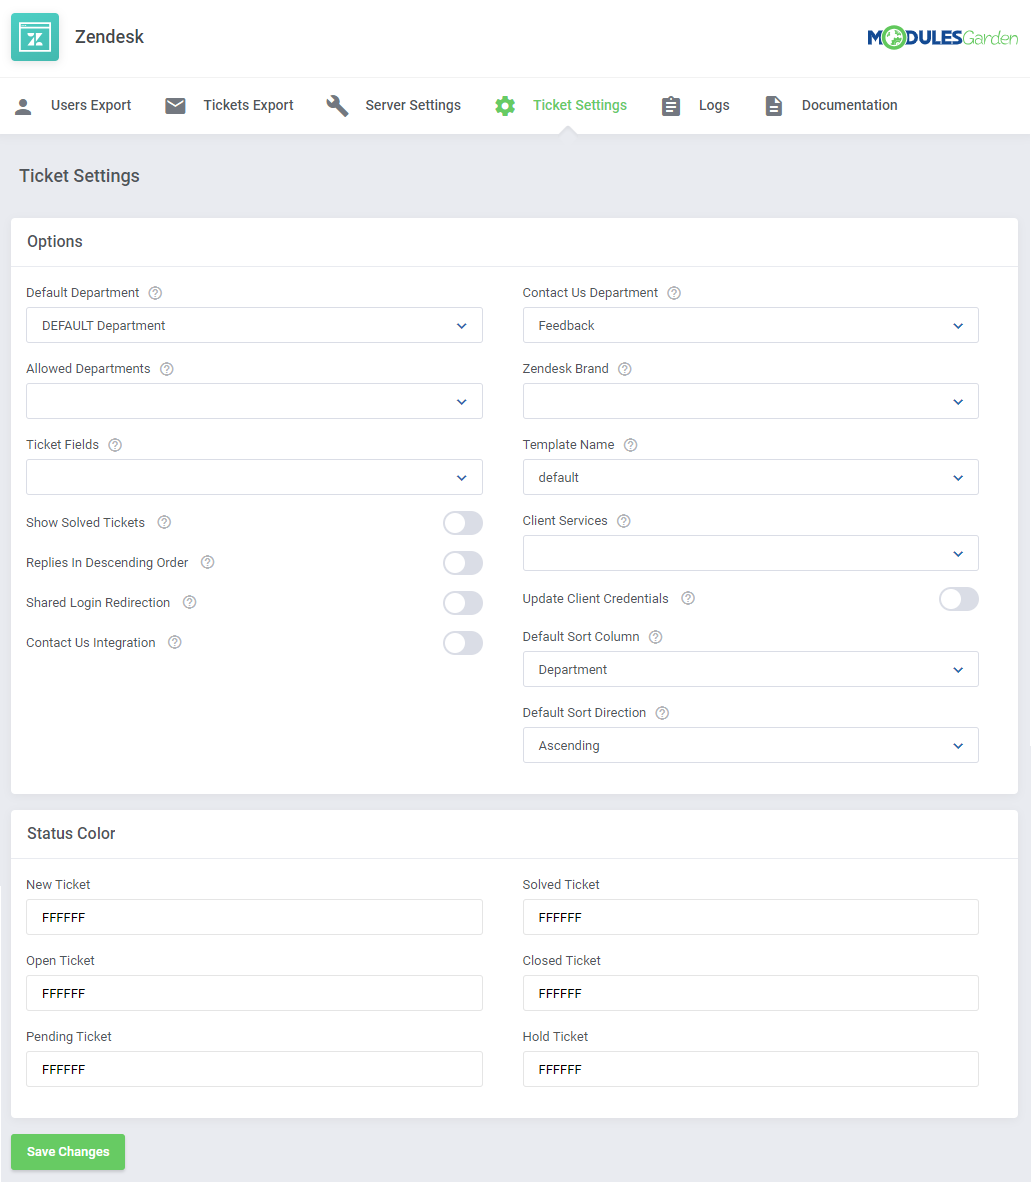Show help for Zendesk Brand
Screen dimensions: 1031x1182
(x=625, y=369)
